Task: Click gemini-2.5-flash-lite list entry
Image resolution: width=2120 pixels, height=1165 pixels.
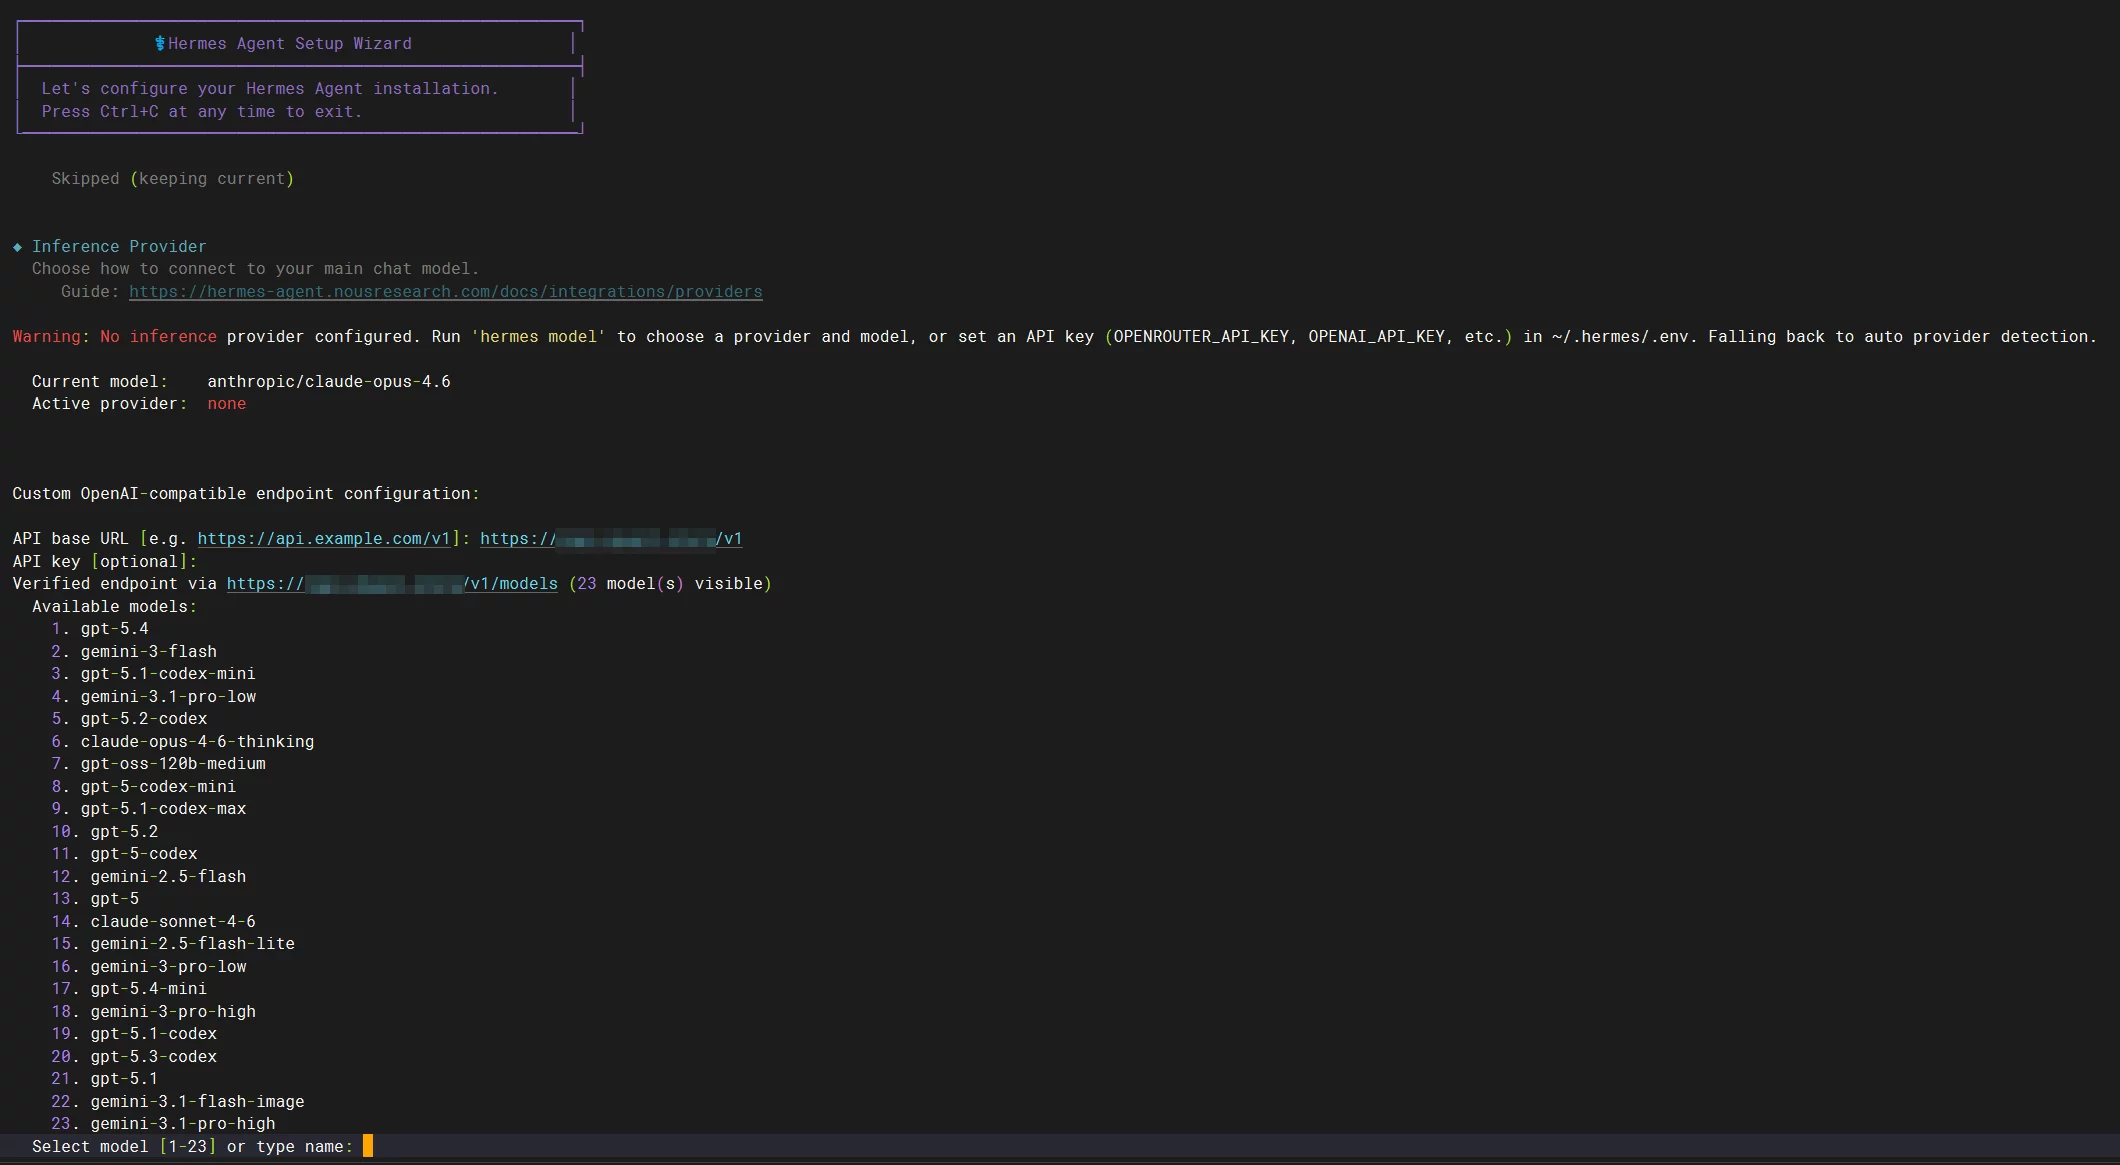Action: (x=192, y=944)
